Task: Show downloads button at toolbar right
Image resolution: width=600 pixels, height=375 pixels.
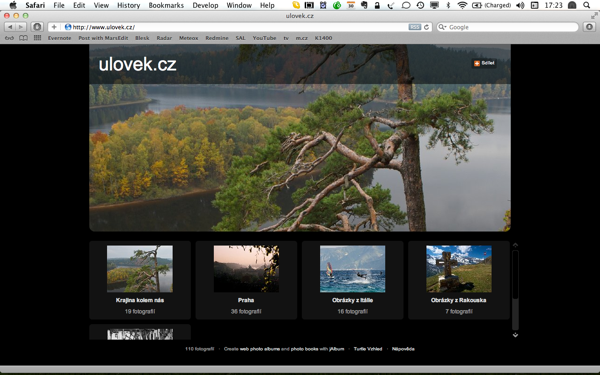Action: tap(589, 27)
